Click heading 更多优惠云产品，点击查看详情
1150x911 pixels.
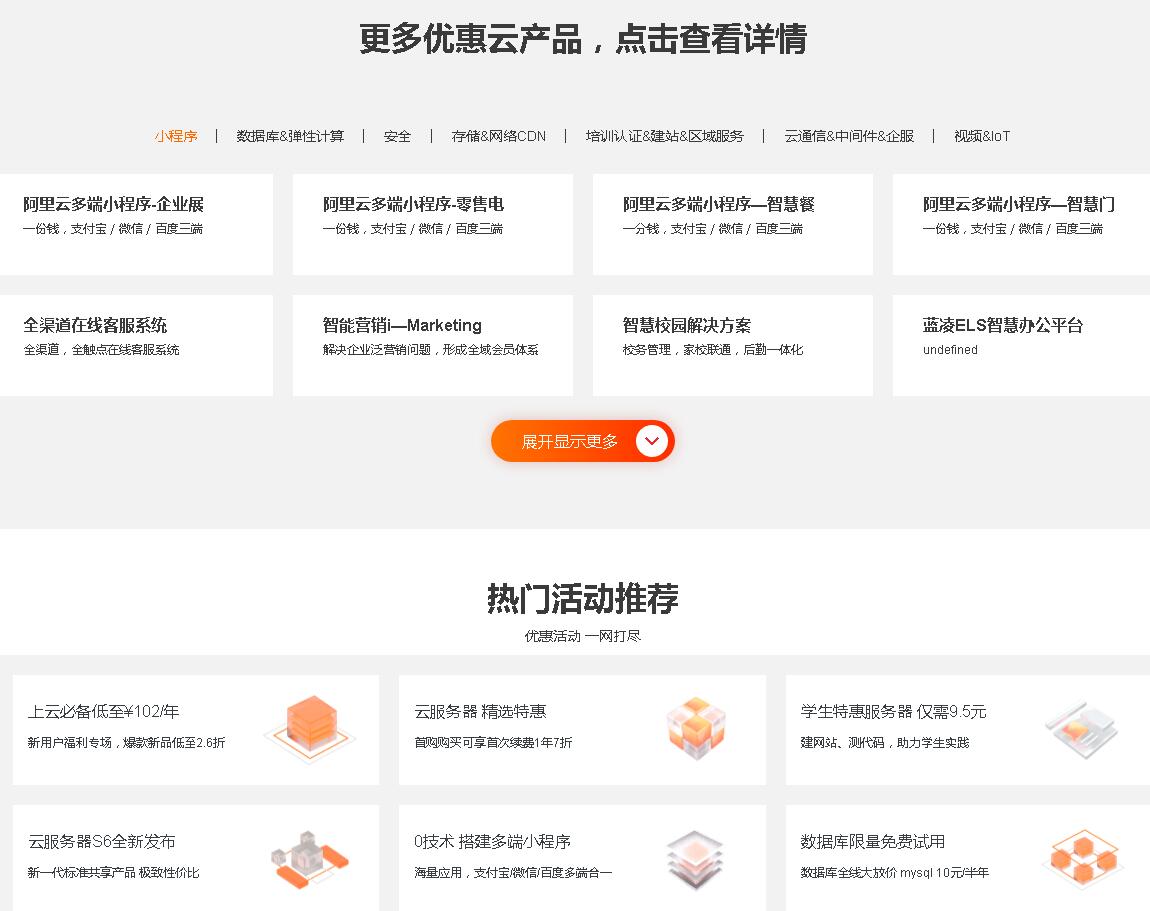583,39
